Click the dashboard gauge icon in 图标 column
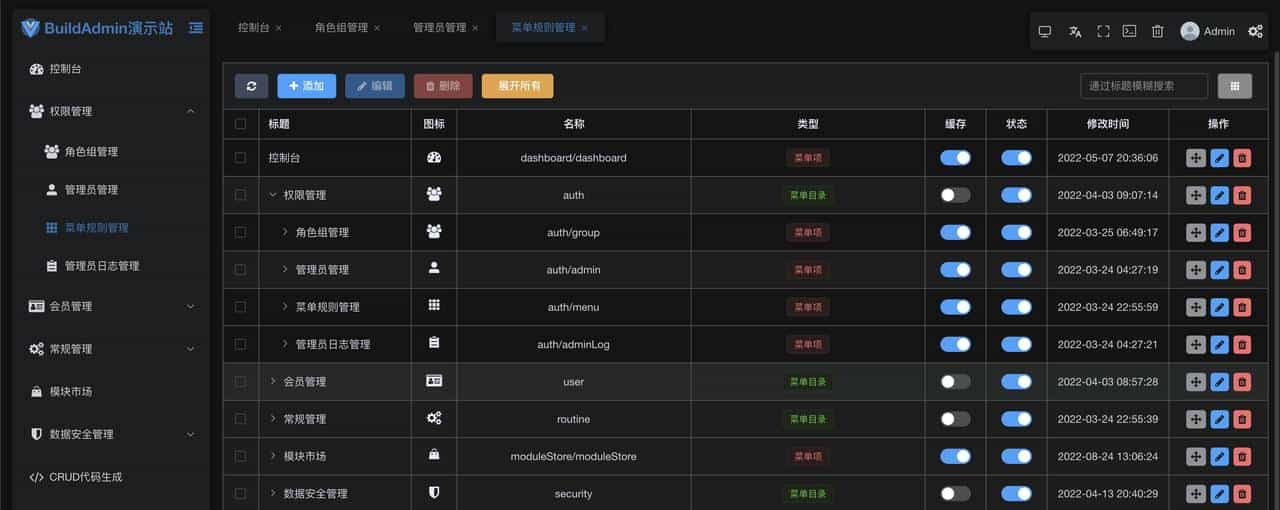 (434, 157)
